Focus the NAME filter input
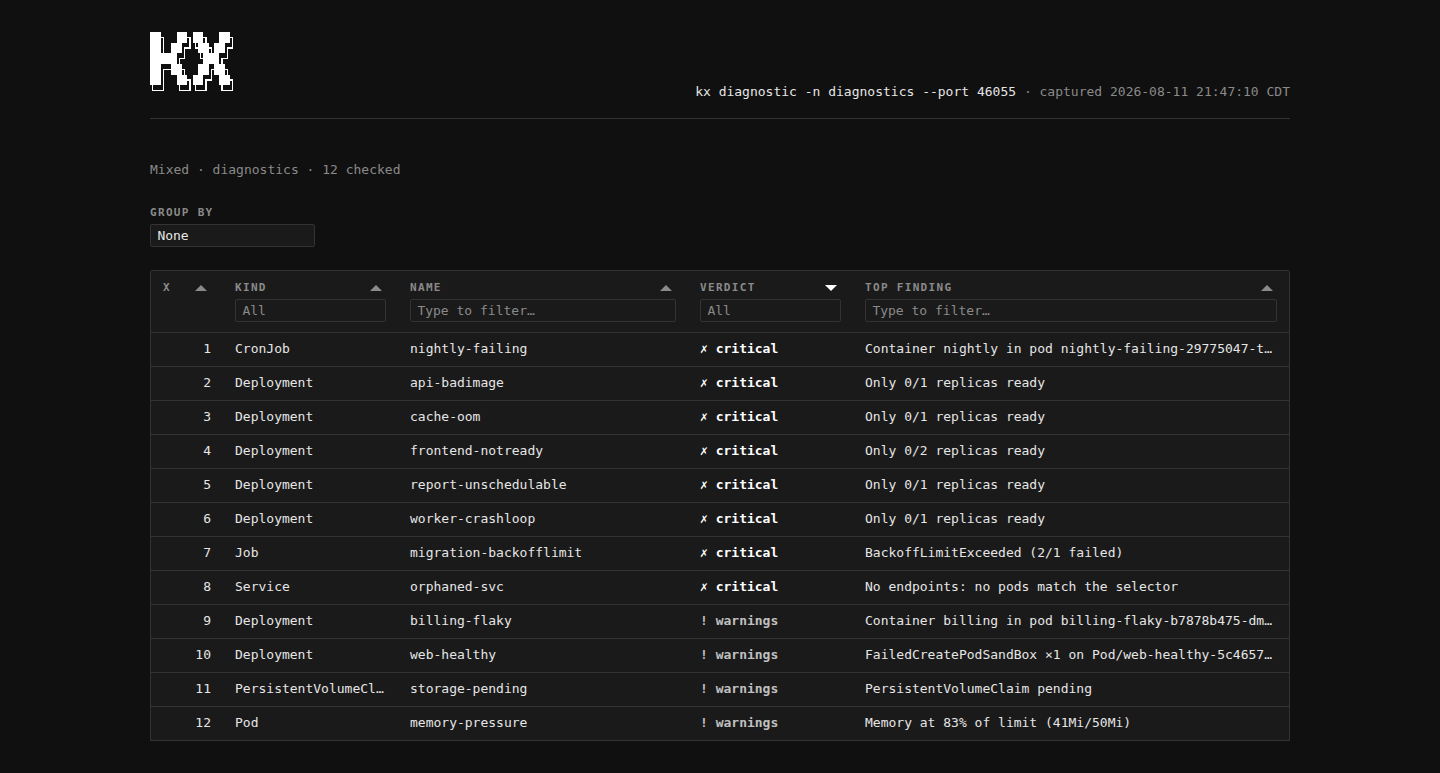This screenshot has width=1440, height=773. pyautogui.click(x=543, y=311)
